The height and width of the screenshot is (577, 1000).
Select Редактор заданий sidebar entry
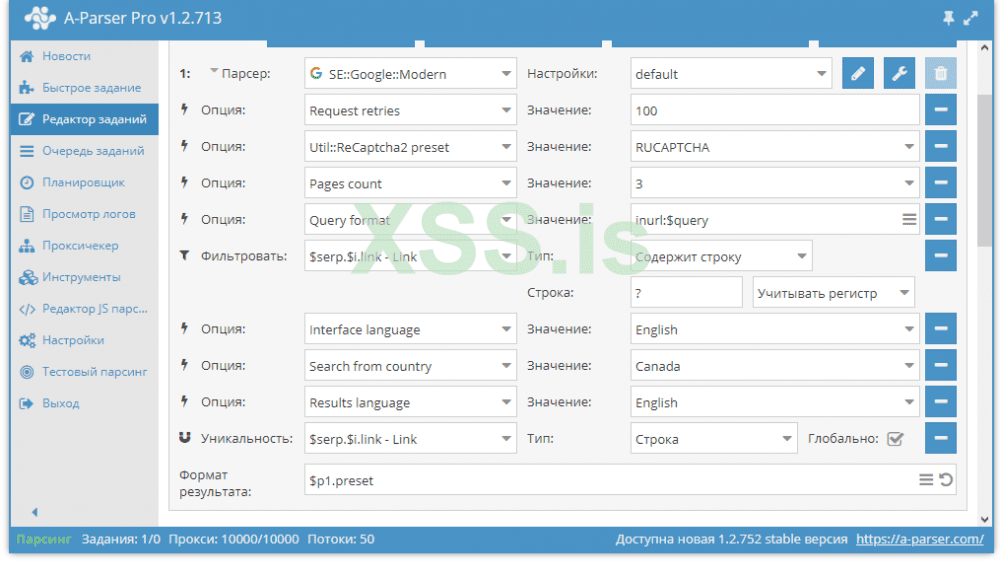(84, 119)
